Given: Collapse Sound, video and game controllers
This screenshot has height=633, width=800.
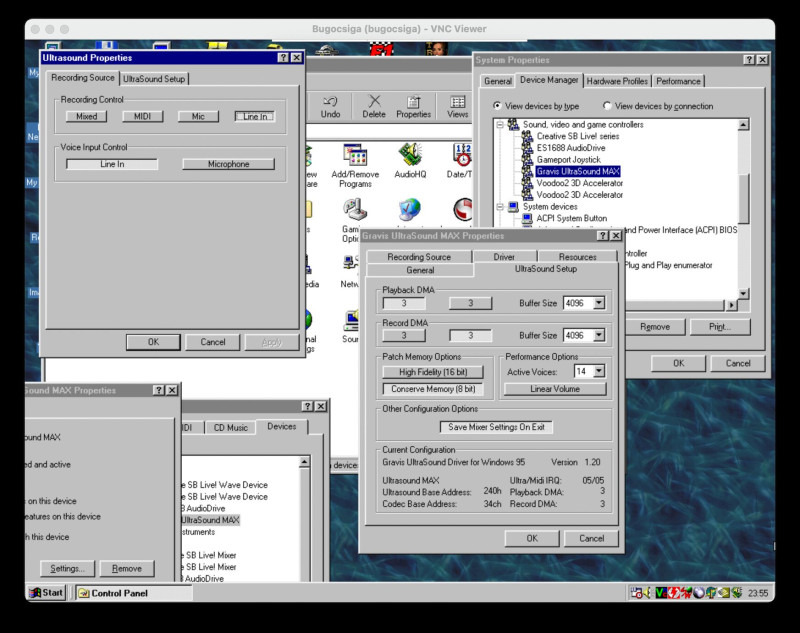Looking at the screenshot, I should (500, 124).
